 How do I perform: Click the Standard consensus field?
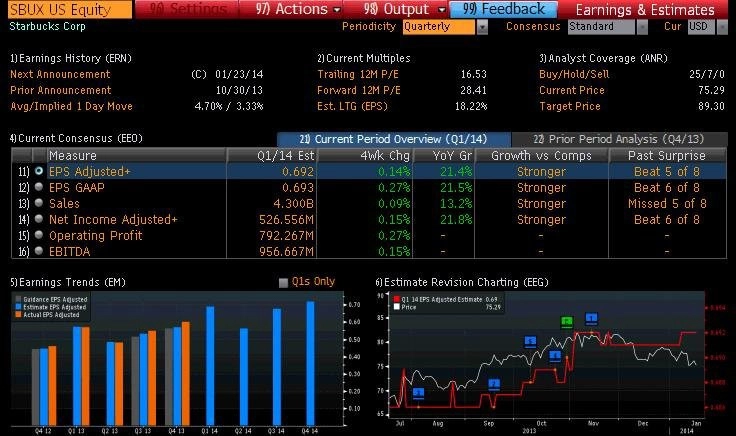tap(601, 27)
